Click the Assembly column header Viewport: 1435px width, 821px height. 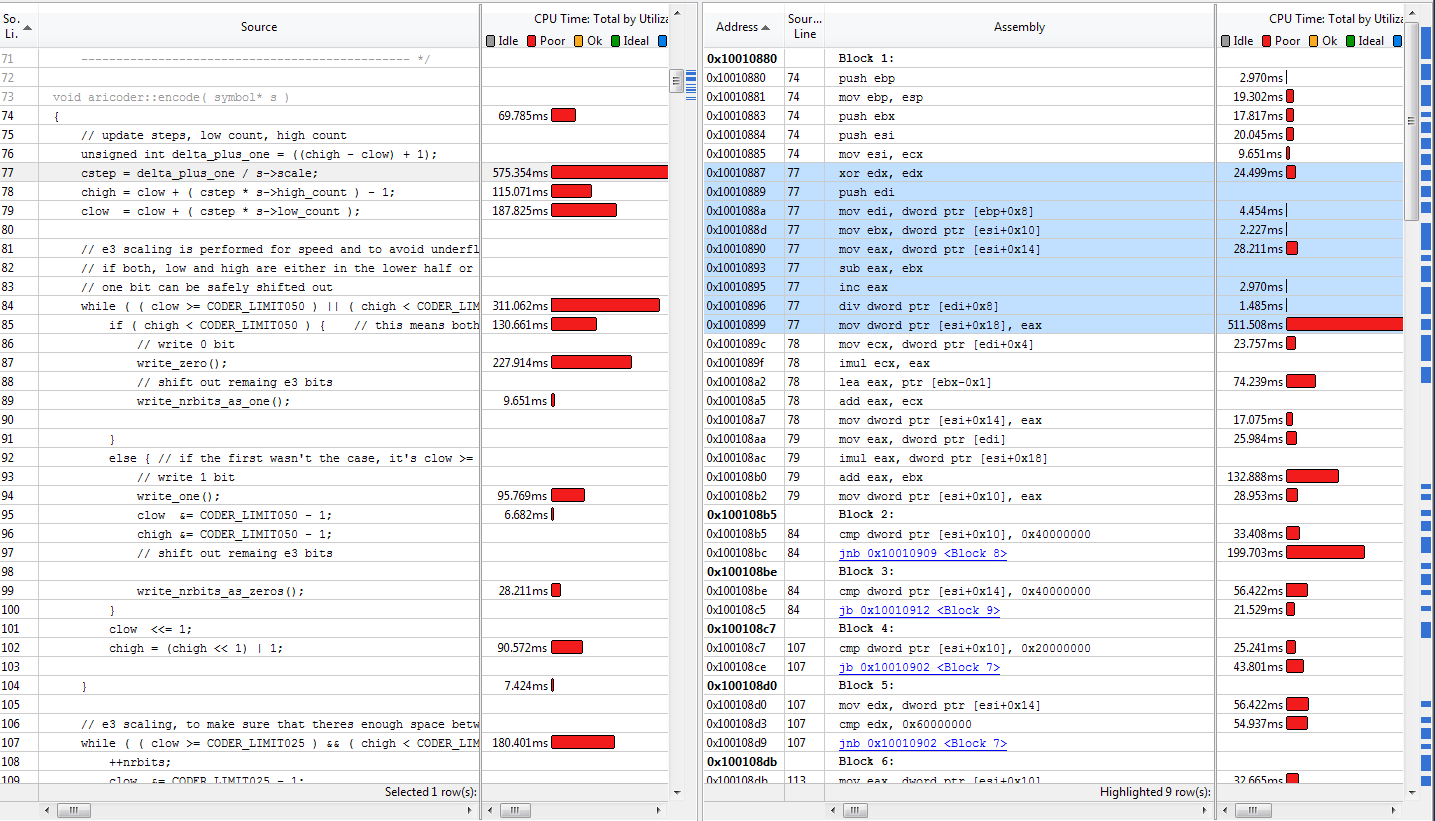tap(1019, 27)
